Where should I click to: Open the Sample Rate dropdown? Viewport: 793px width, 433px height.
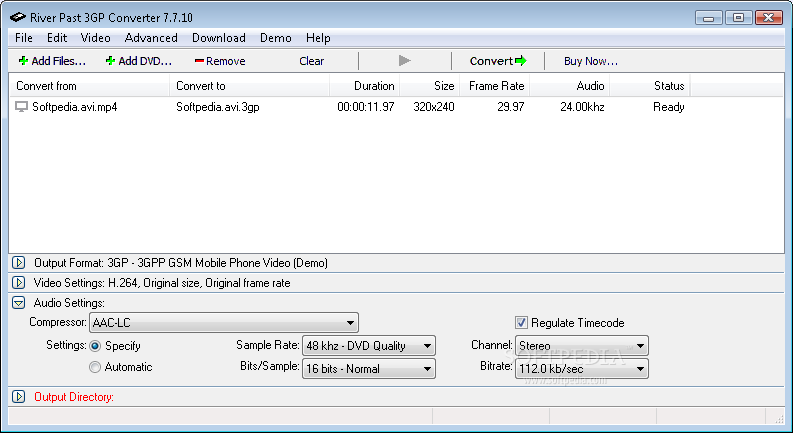368,346
